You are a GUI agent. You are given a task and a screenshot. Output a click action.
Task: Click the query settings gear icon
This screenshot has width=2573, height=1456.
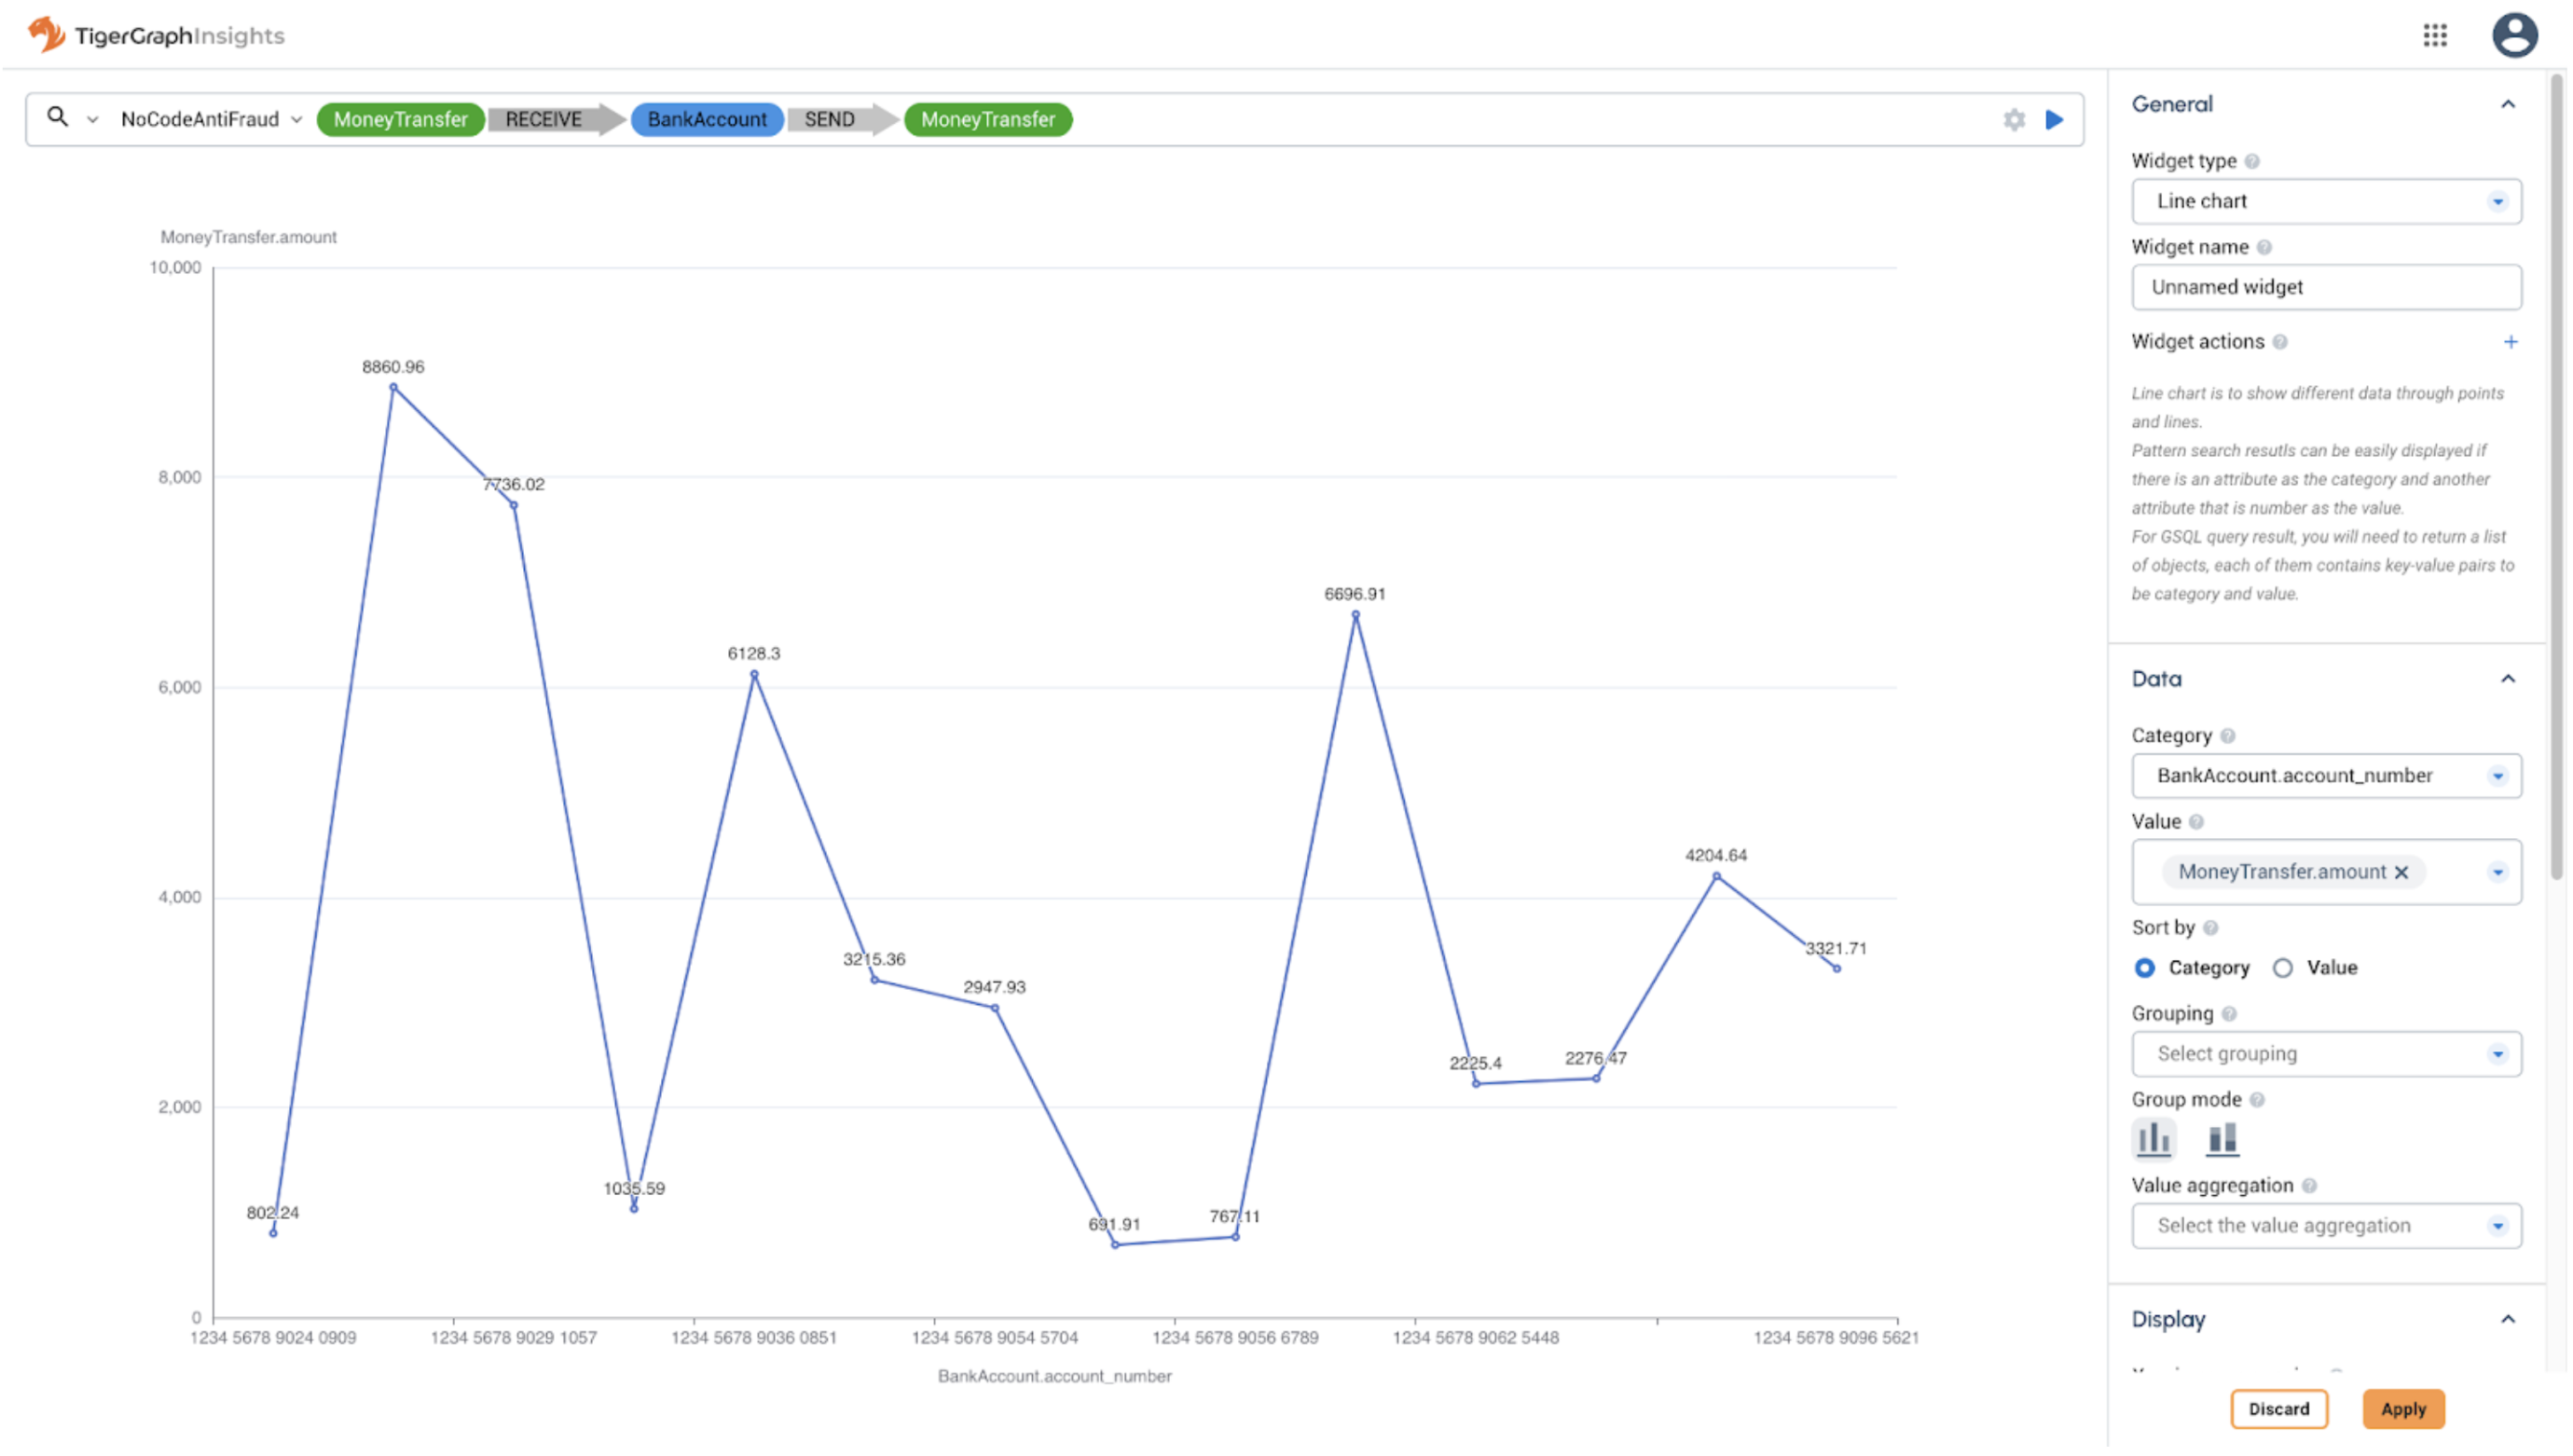click(2013, 118)
